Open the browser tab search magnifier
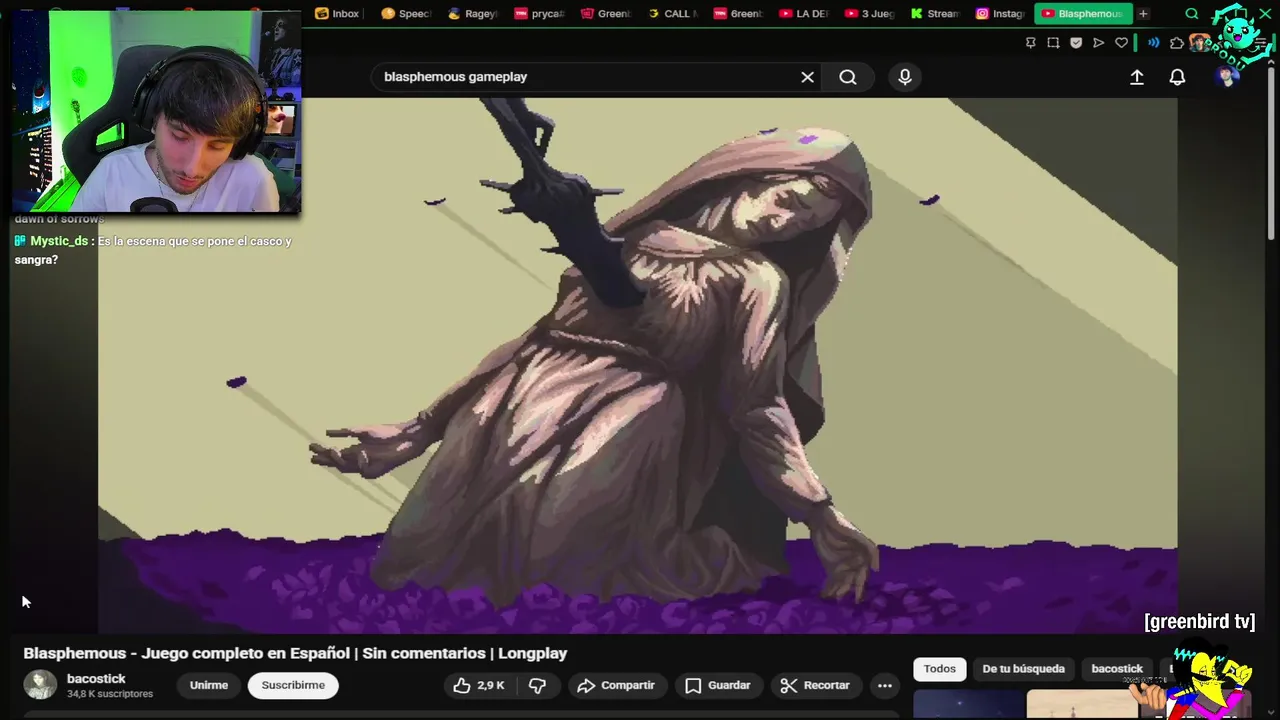Screen dimensions: 1280x720 point(1192,14)
